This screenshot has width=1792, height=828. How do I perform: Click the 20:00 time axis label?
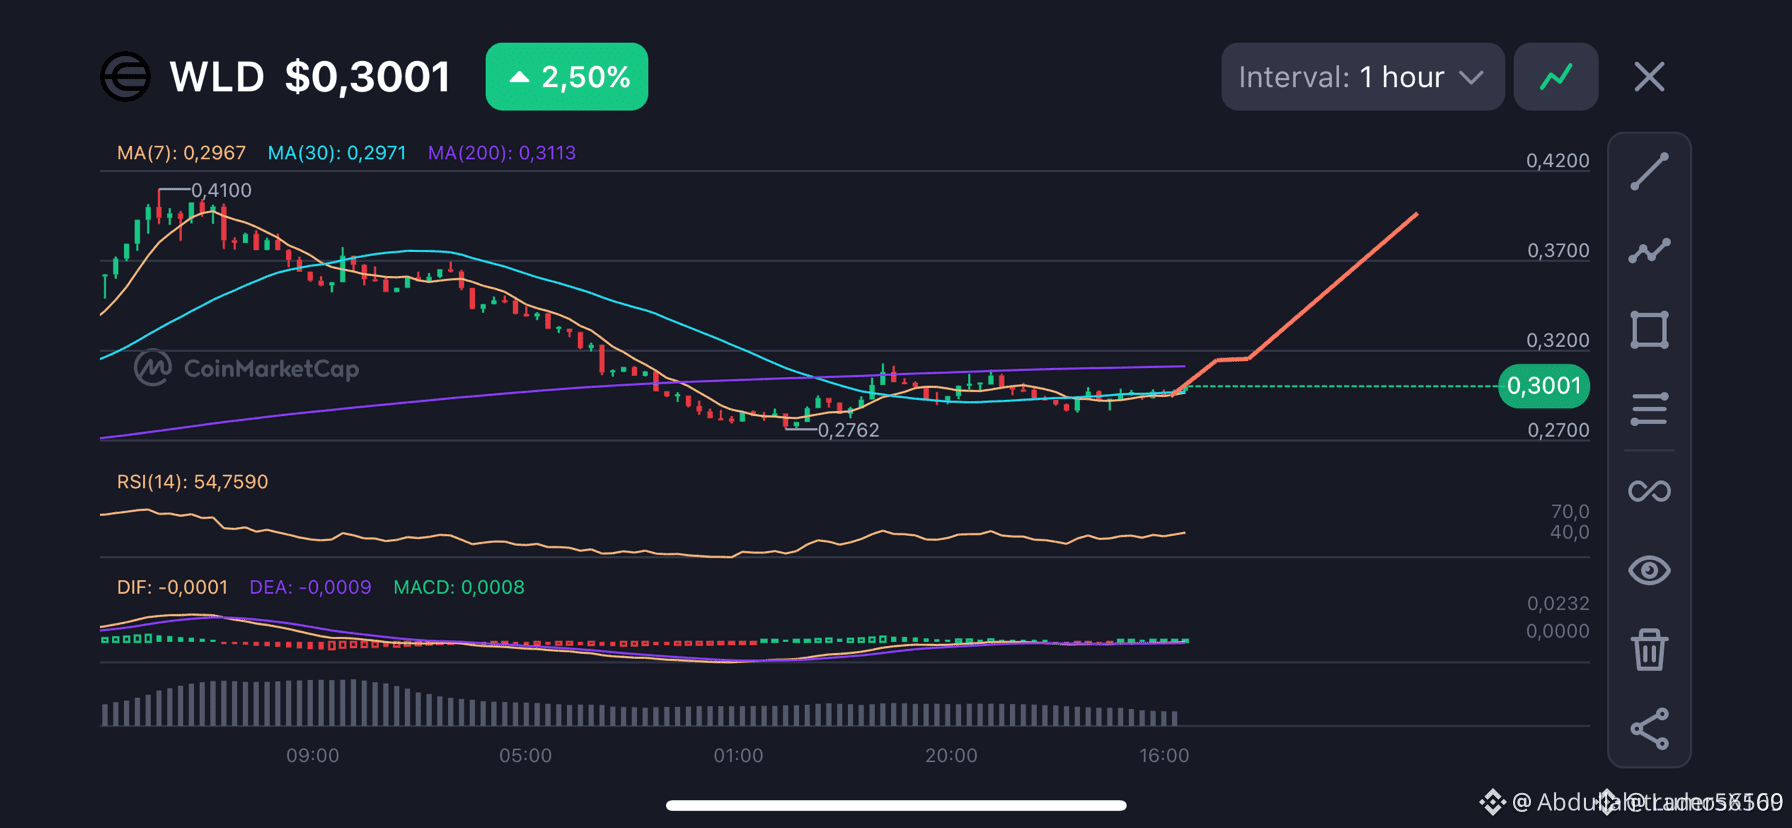pyautogui.click(x=952, y=756)
